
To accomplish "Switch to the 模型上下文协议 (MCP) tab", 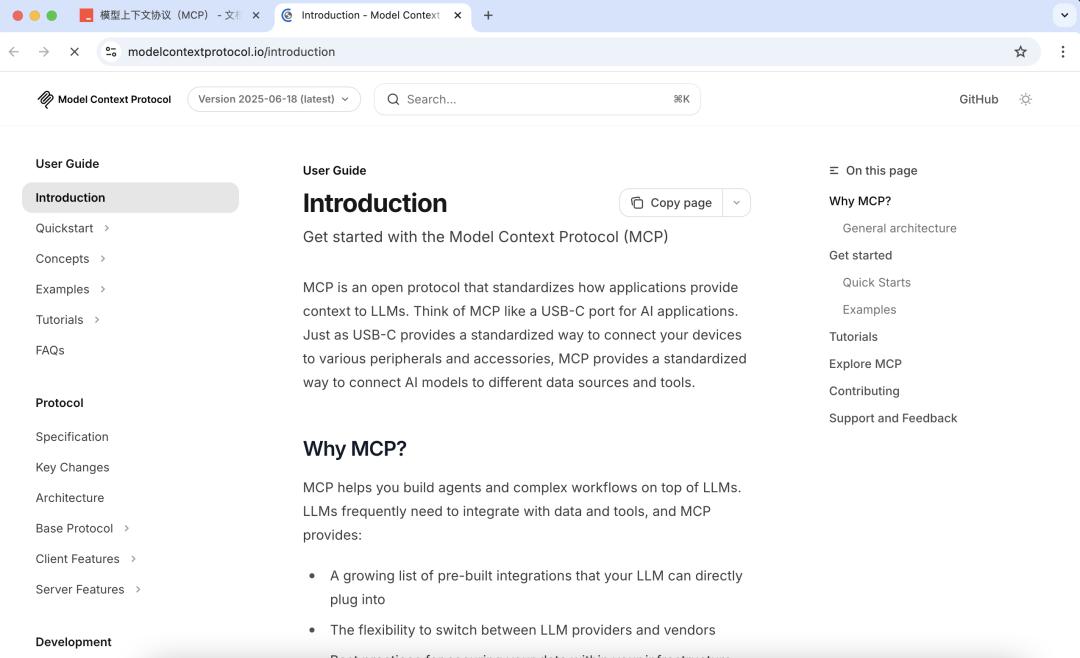I will click(x=169, y=15).
